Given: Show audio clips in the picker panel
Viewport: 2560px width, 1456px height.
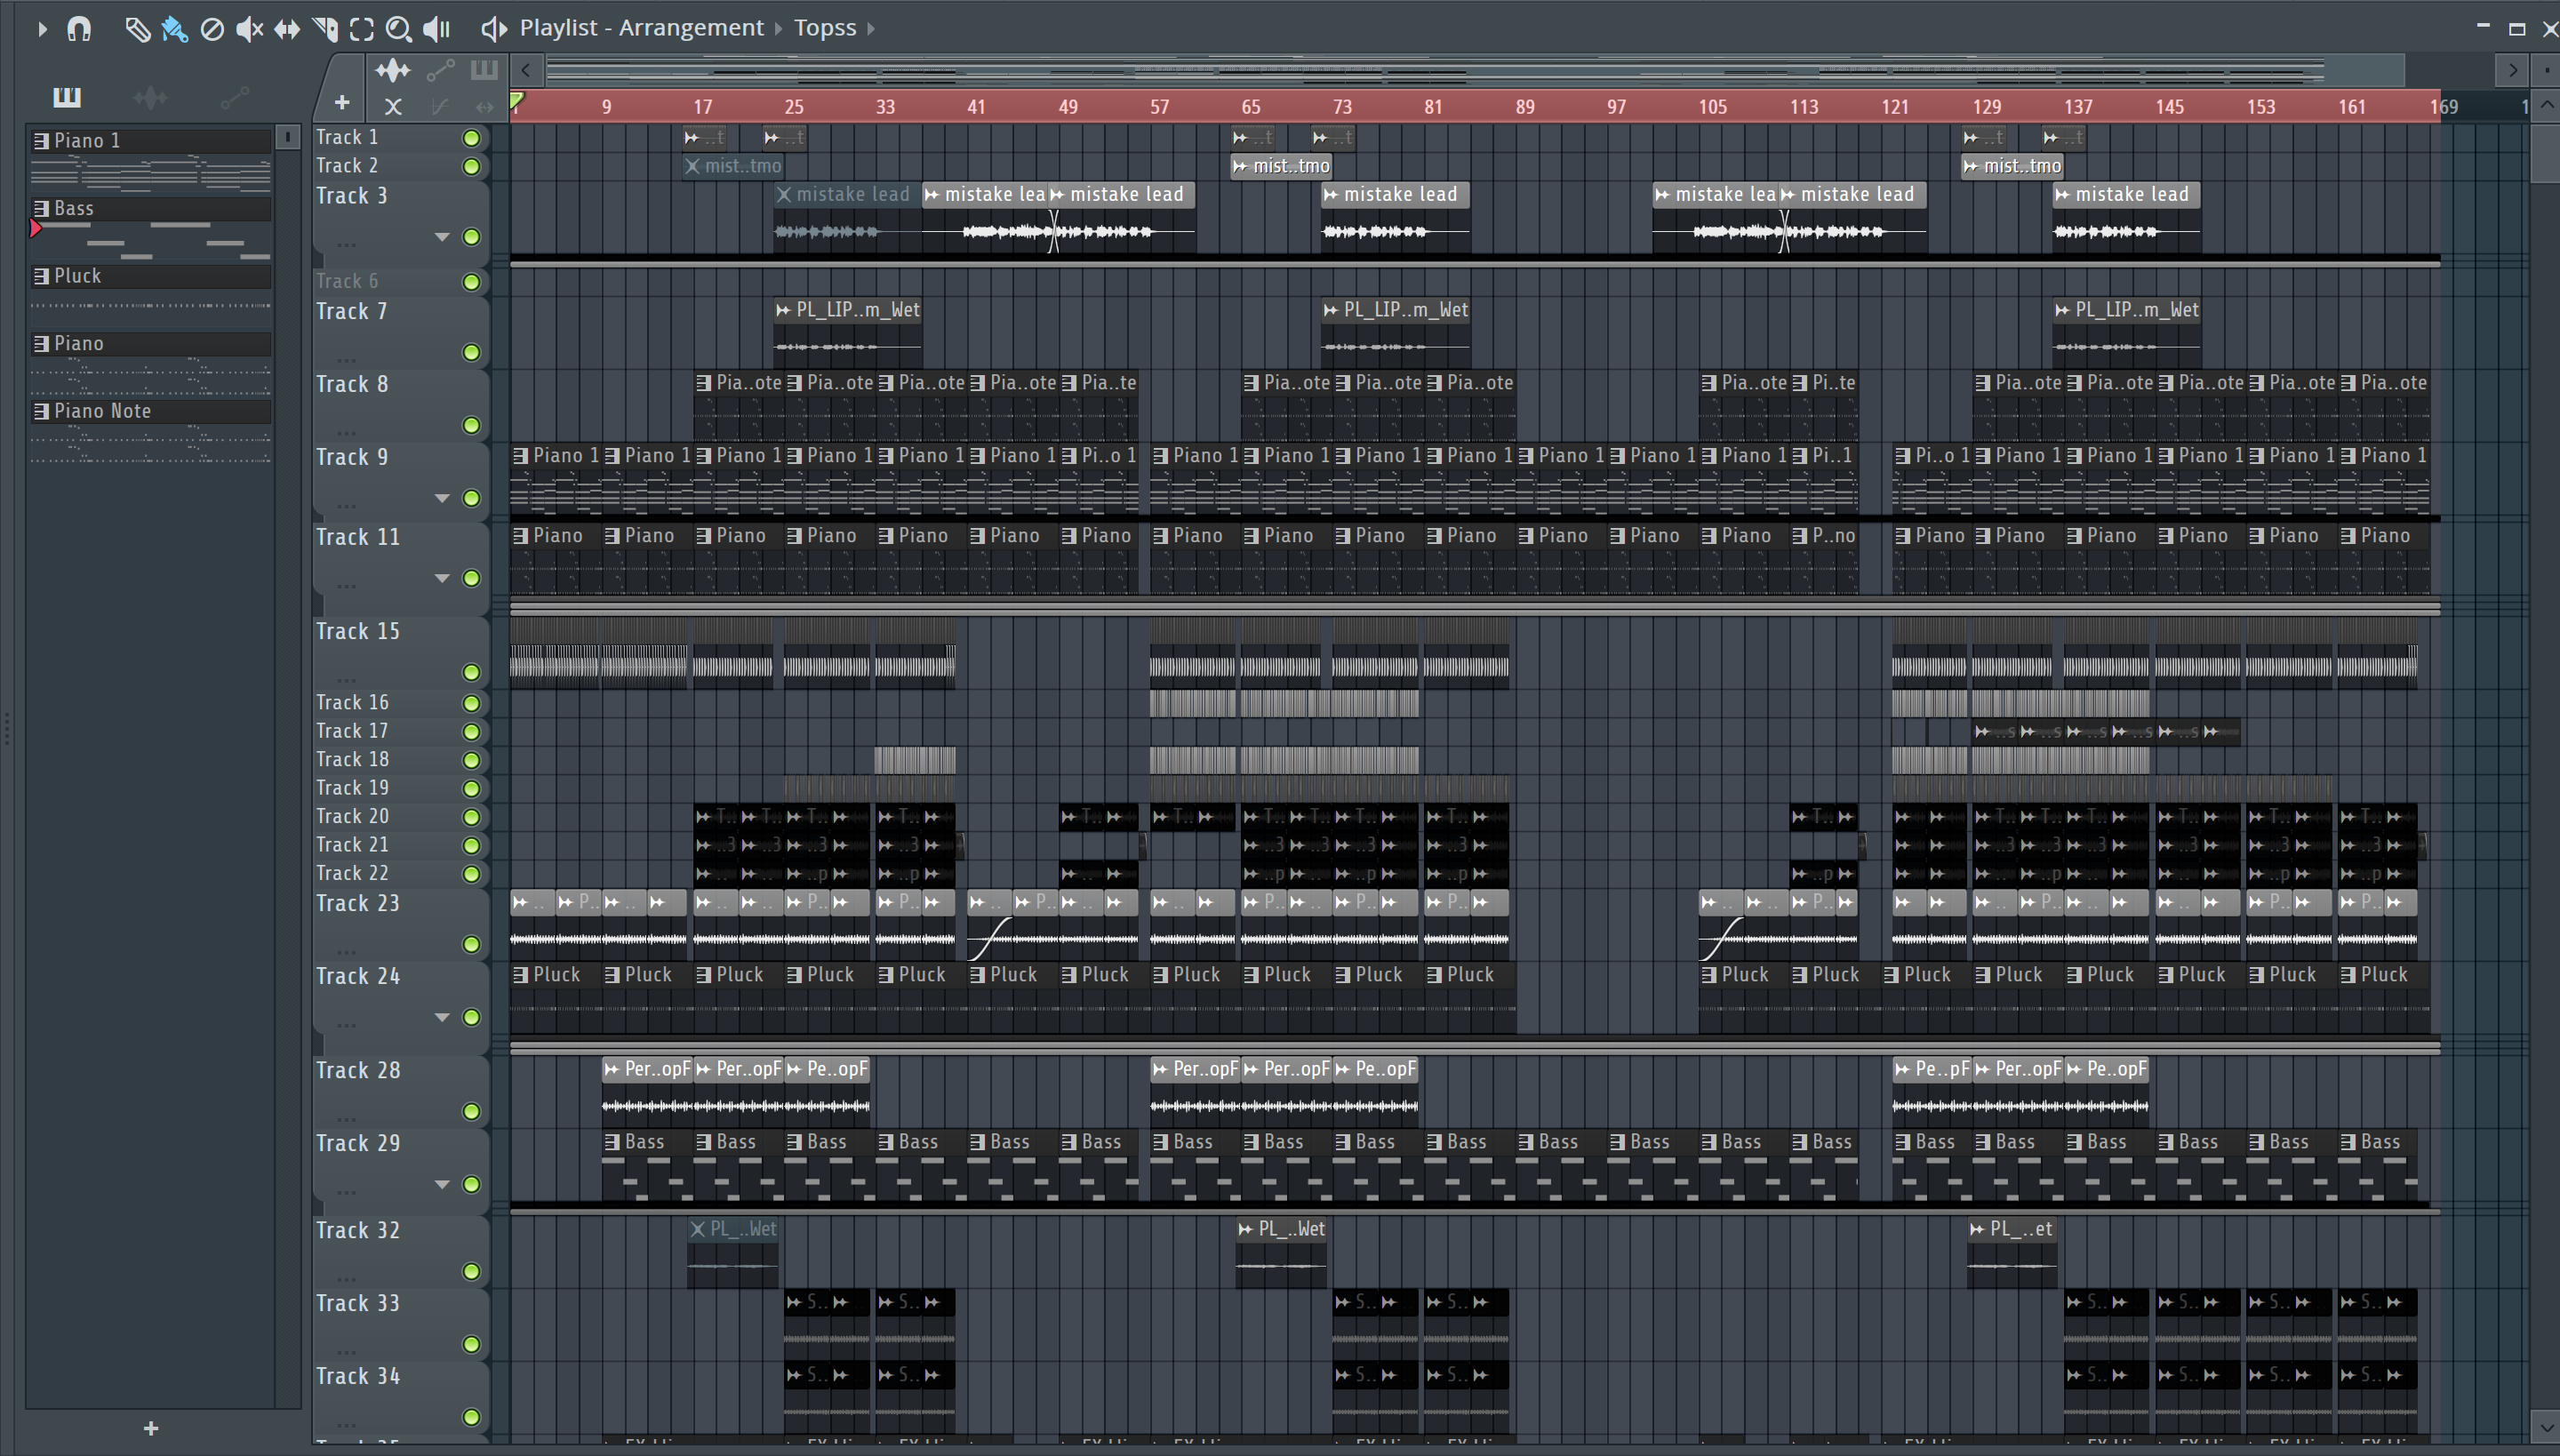Looking at the screenshot, I should 151,97.
